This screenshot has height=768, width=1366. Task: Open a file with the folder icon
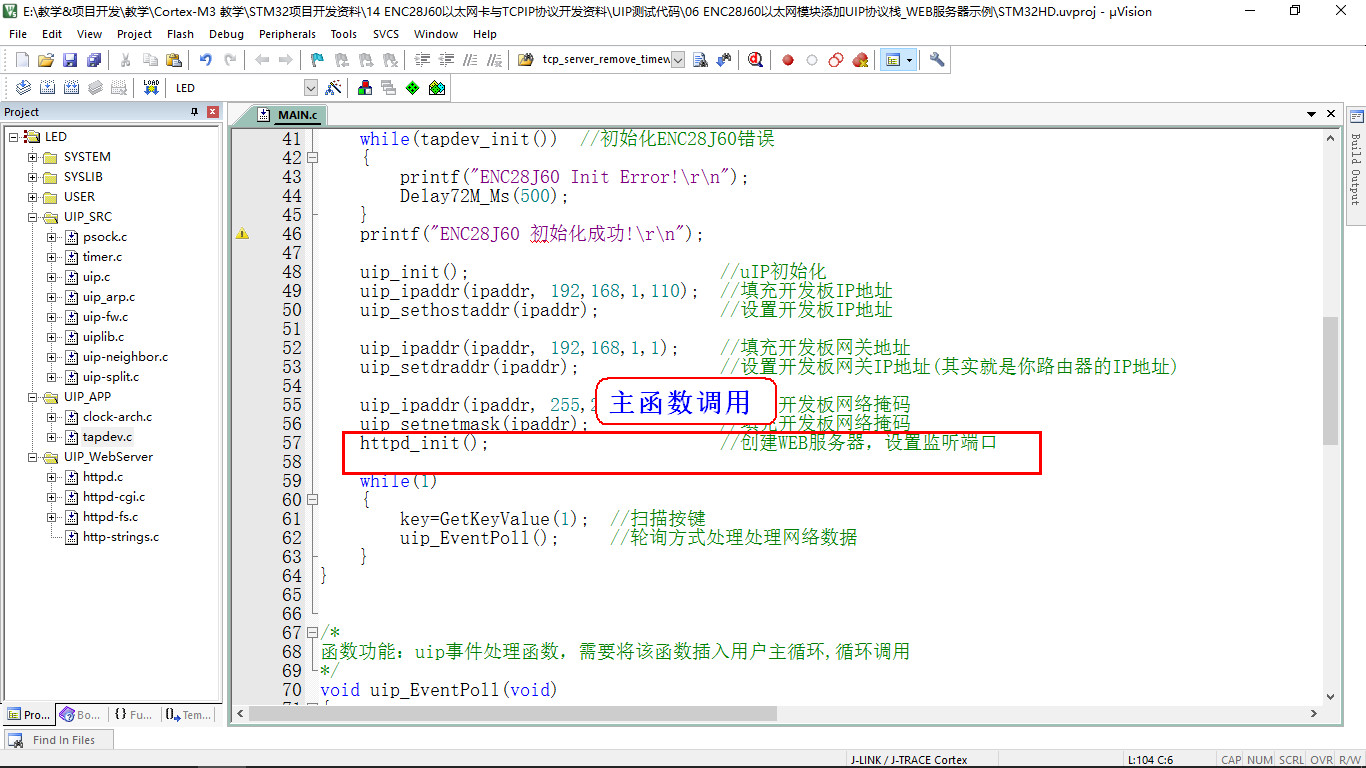(46, 60)
